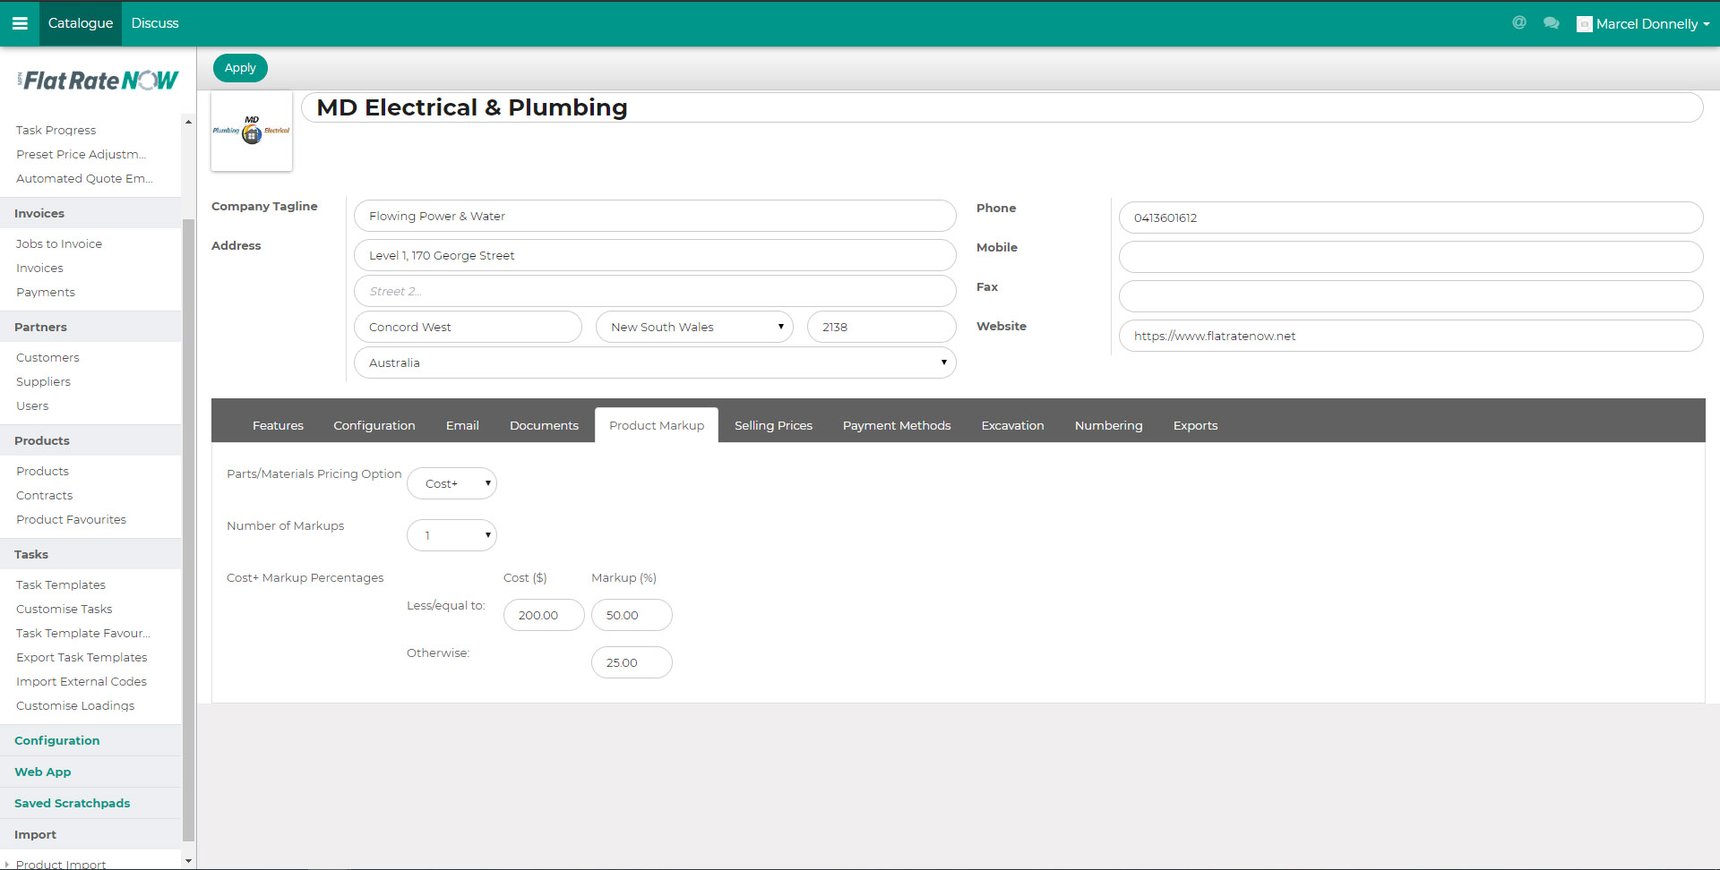
Task: Open Customise Tasks
Action: click(64, 609)
